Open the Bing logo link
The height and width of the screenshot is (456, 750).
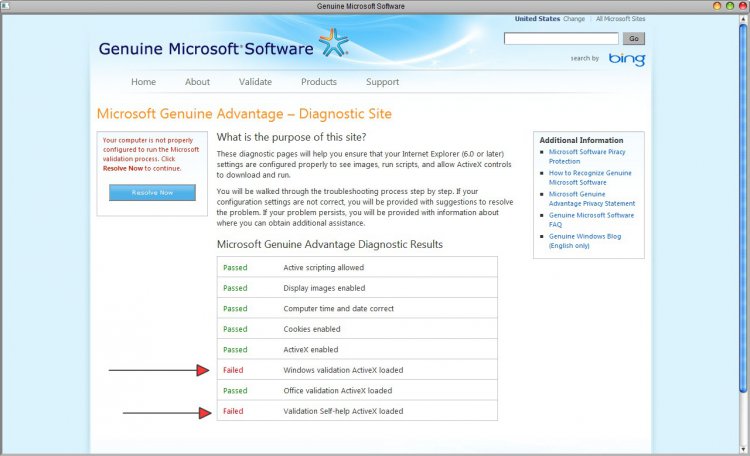tap(627, 59)
